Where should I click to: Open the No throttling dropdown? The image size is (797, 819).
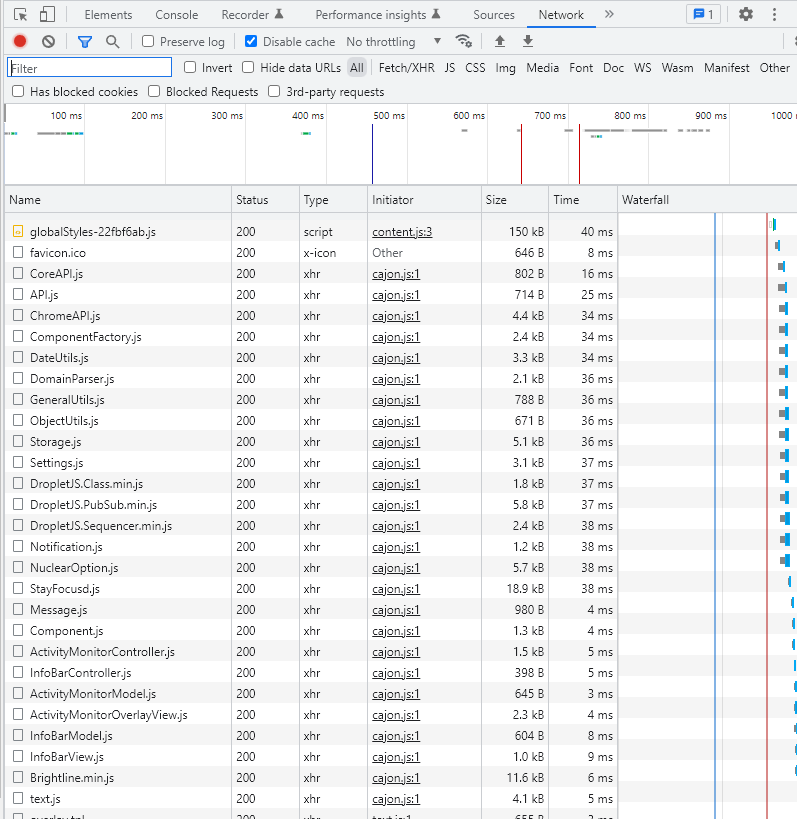[x=394, y=41]
